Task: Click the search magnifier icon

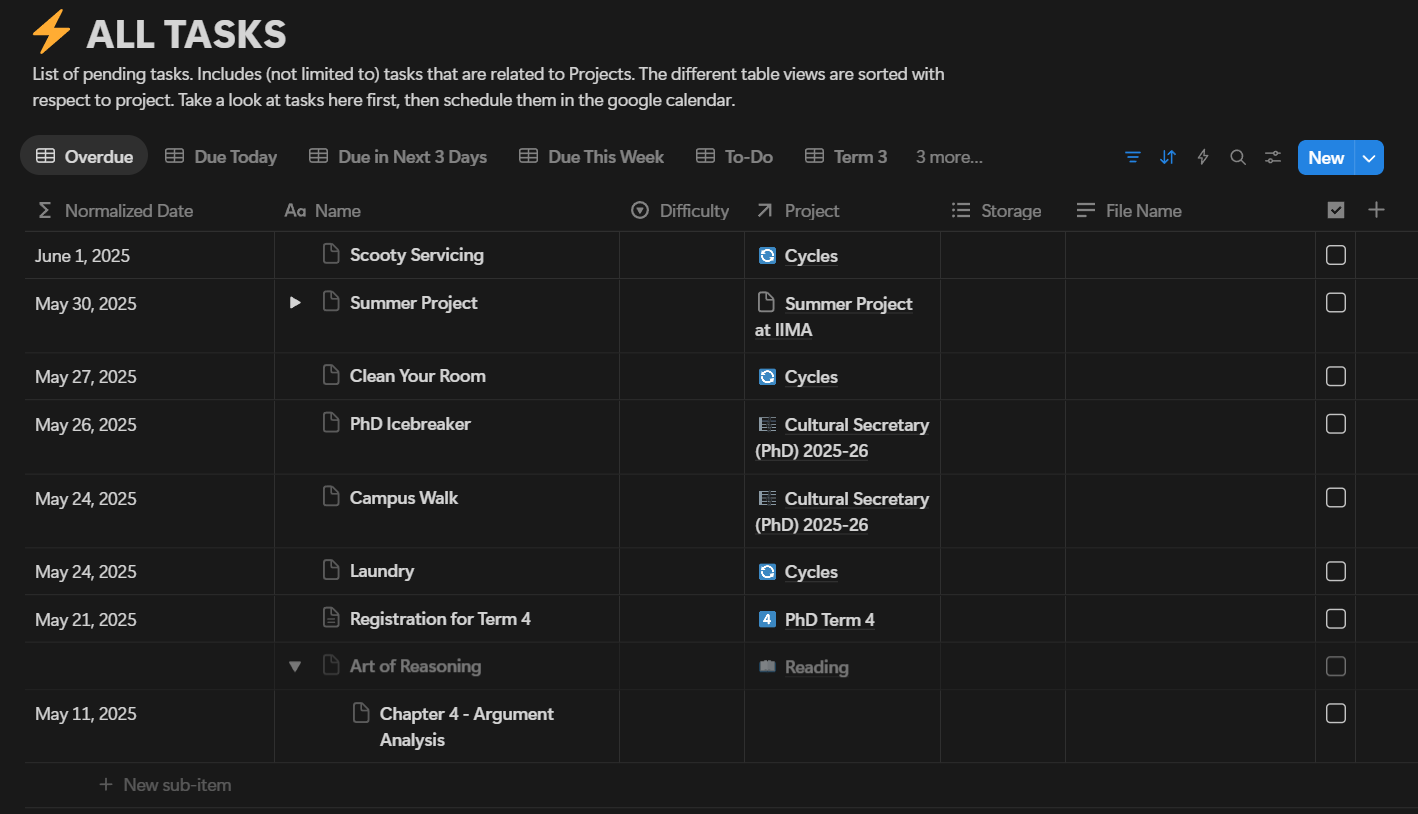Action: (x=1237, y=157)
